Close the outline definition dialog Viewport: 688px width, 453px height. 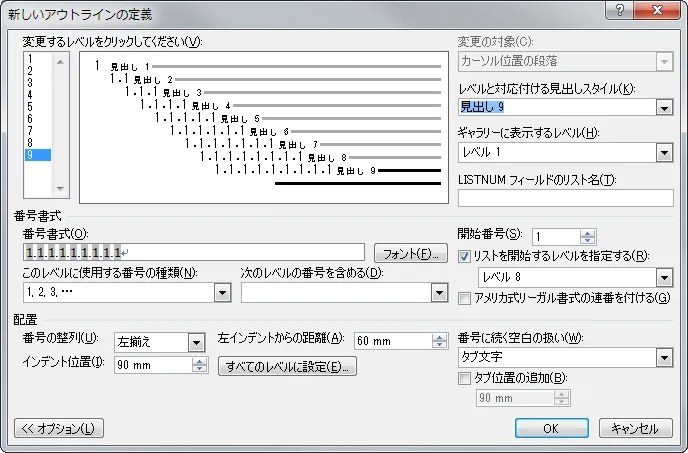[x=657, y=11]
